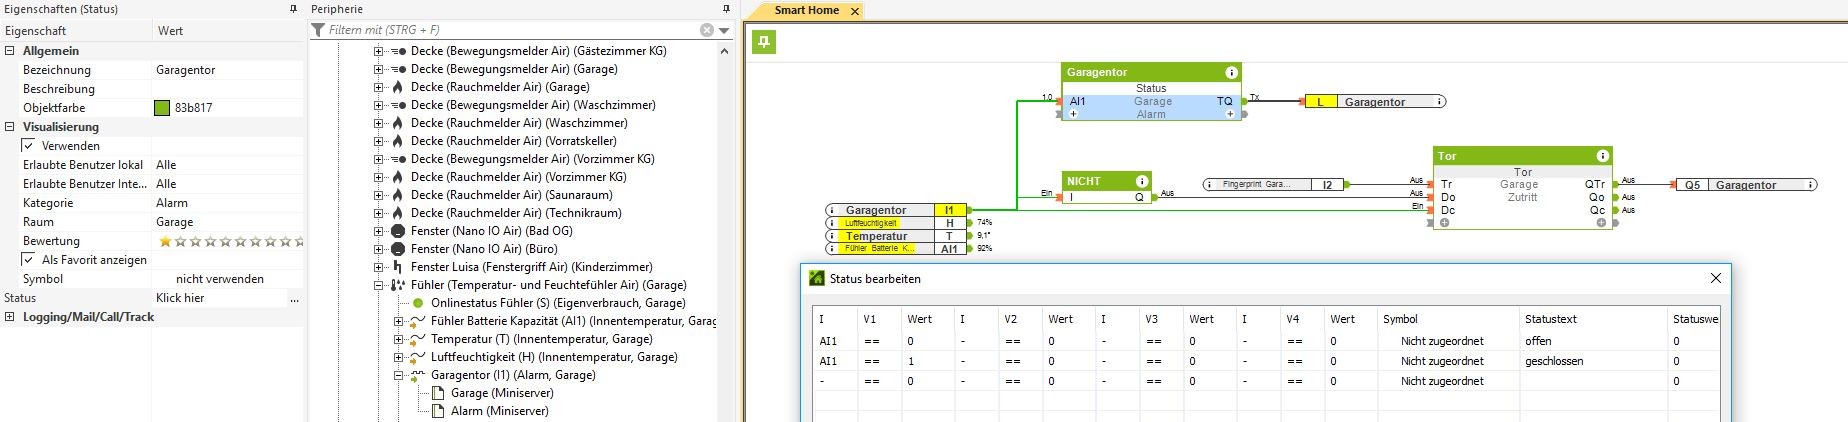Click info icon on Garagentor L output
The height and width of the screenshot is (422, 1848).
[1439, 102]
